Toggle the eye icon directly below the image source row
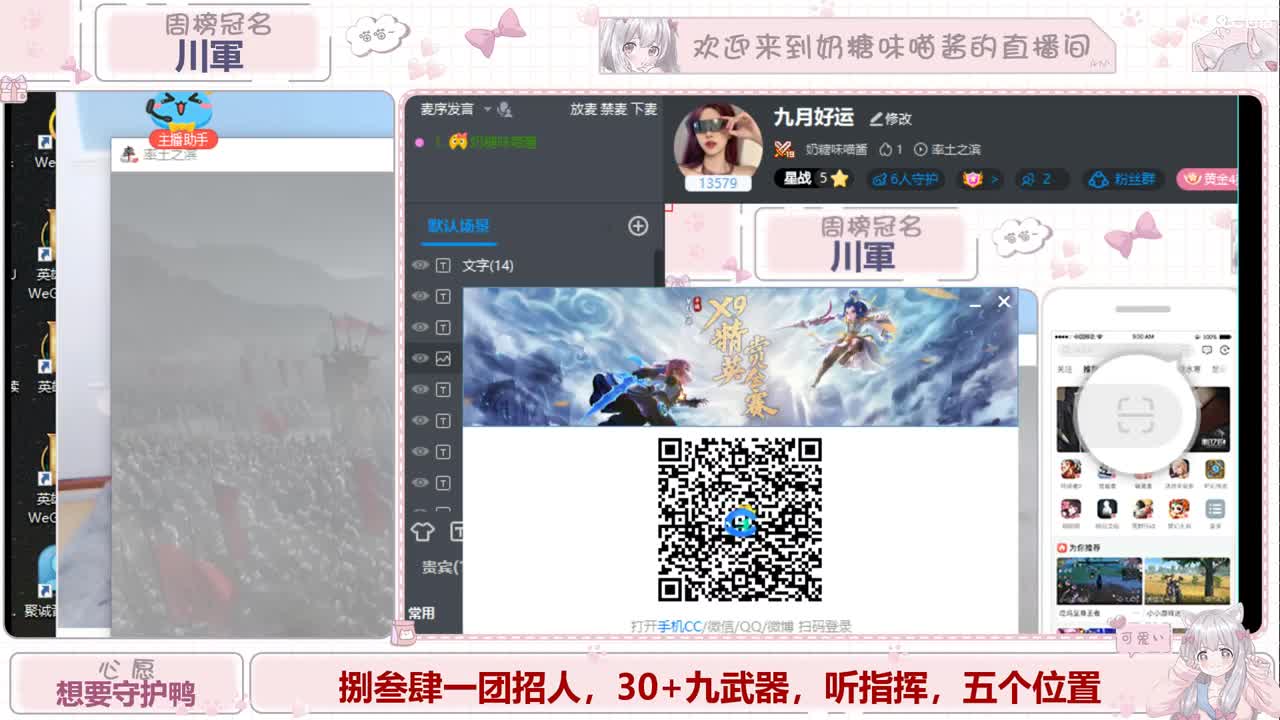The height and width of the screenshot is (720, 1280). [x=420, y=389]
